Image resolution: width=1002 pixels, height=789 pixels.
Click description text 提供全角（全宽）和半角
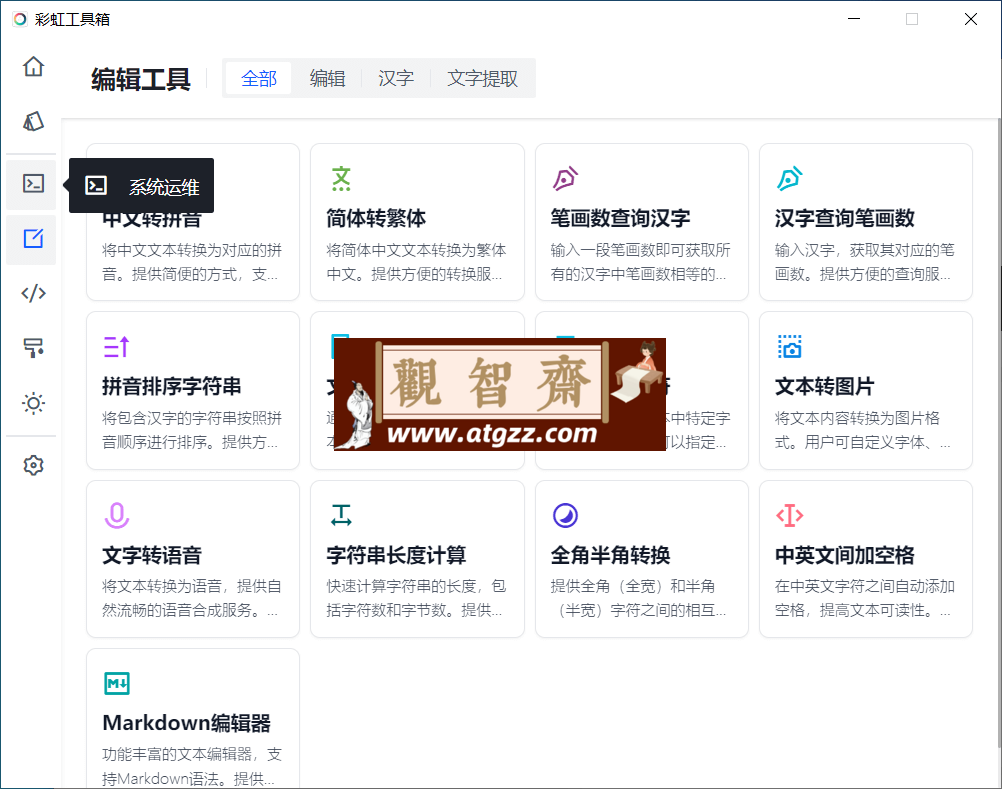coord(633,586)
